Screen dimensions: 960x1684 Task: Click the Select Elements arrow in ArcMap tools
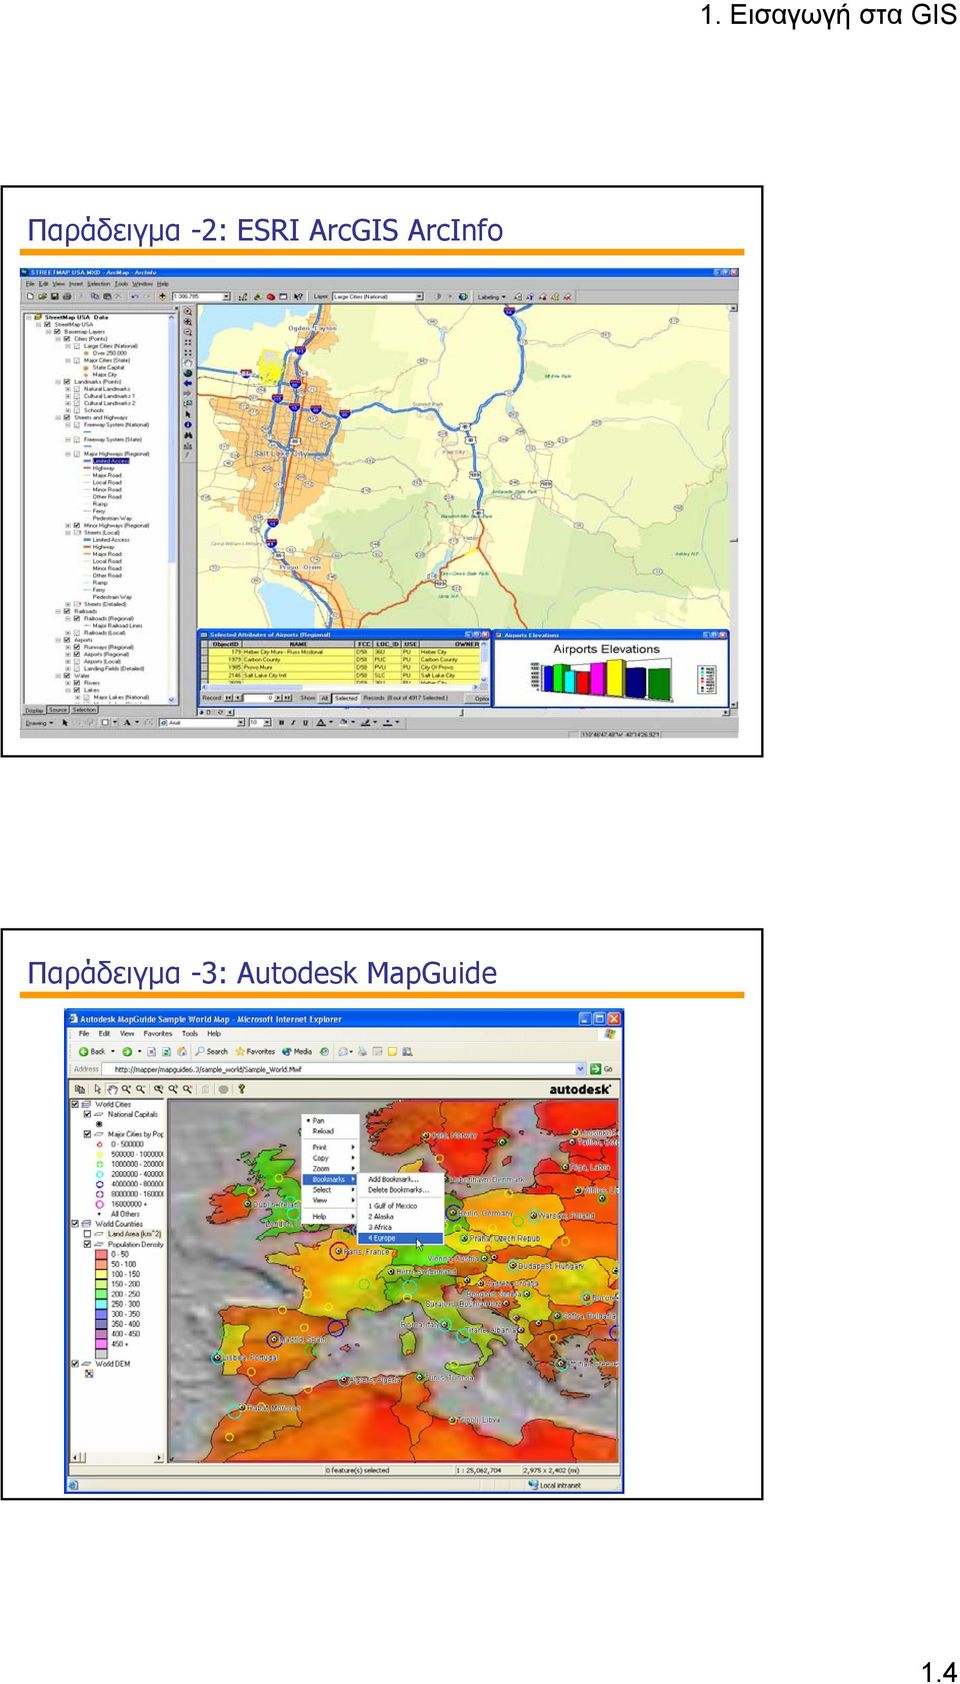coord(188,414)
